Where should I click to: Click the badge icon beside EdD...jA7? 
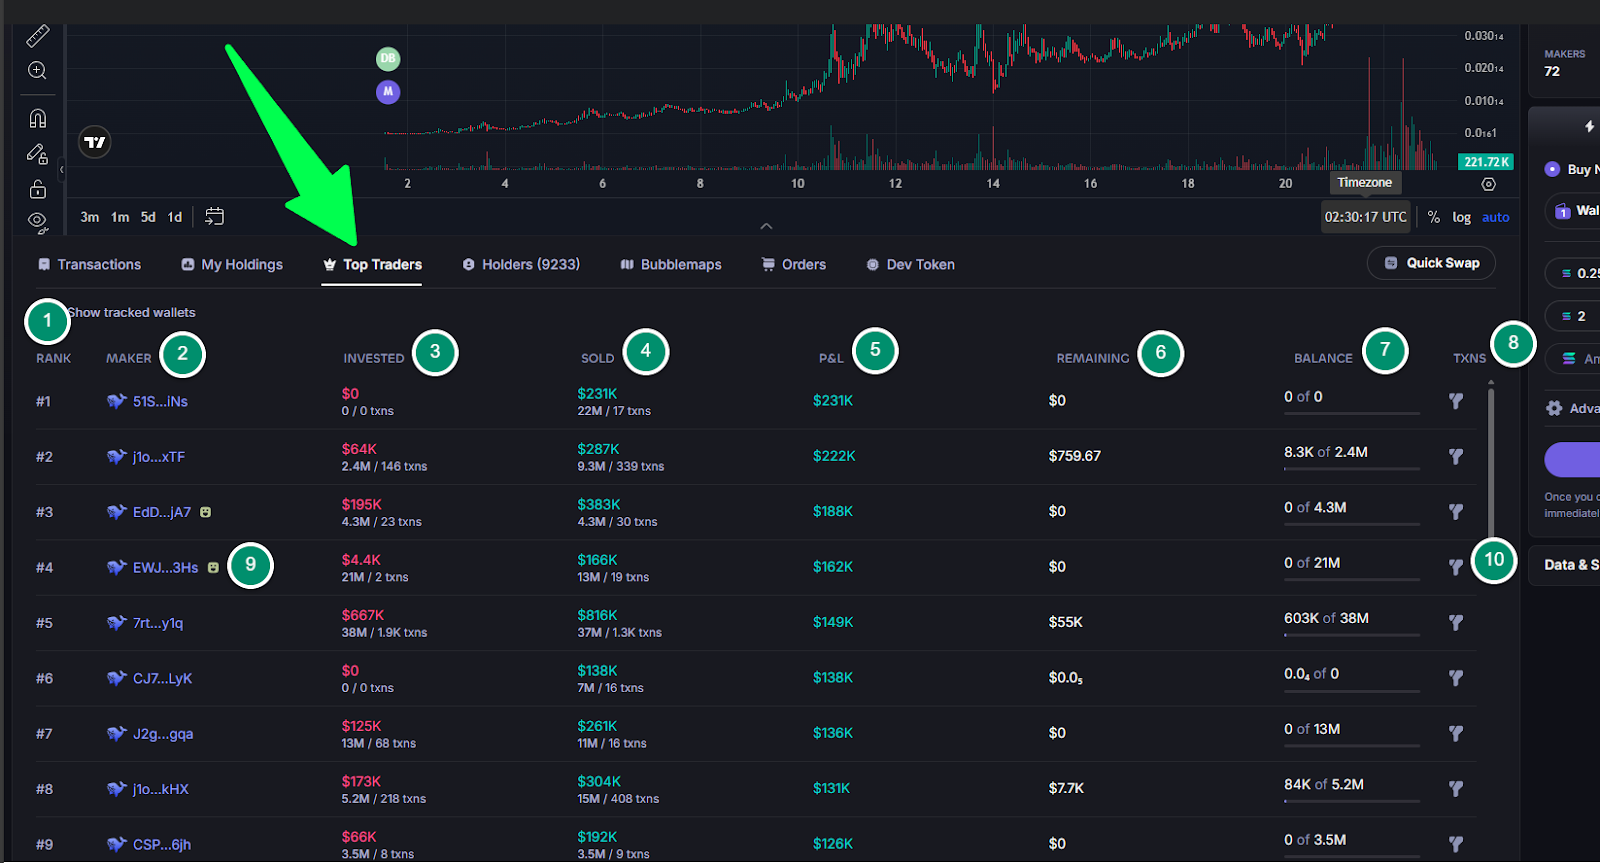pyautogui.click(x=205, y=512)
